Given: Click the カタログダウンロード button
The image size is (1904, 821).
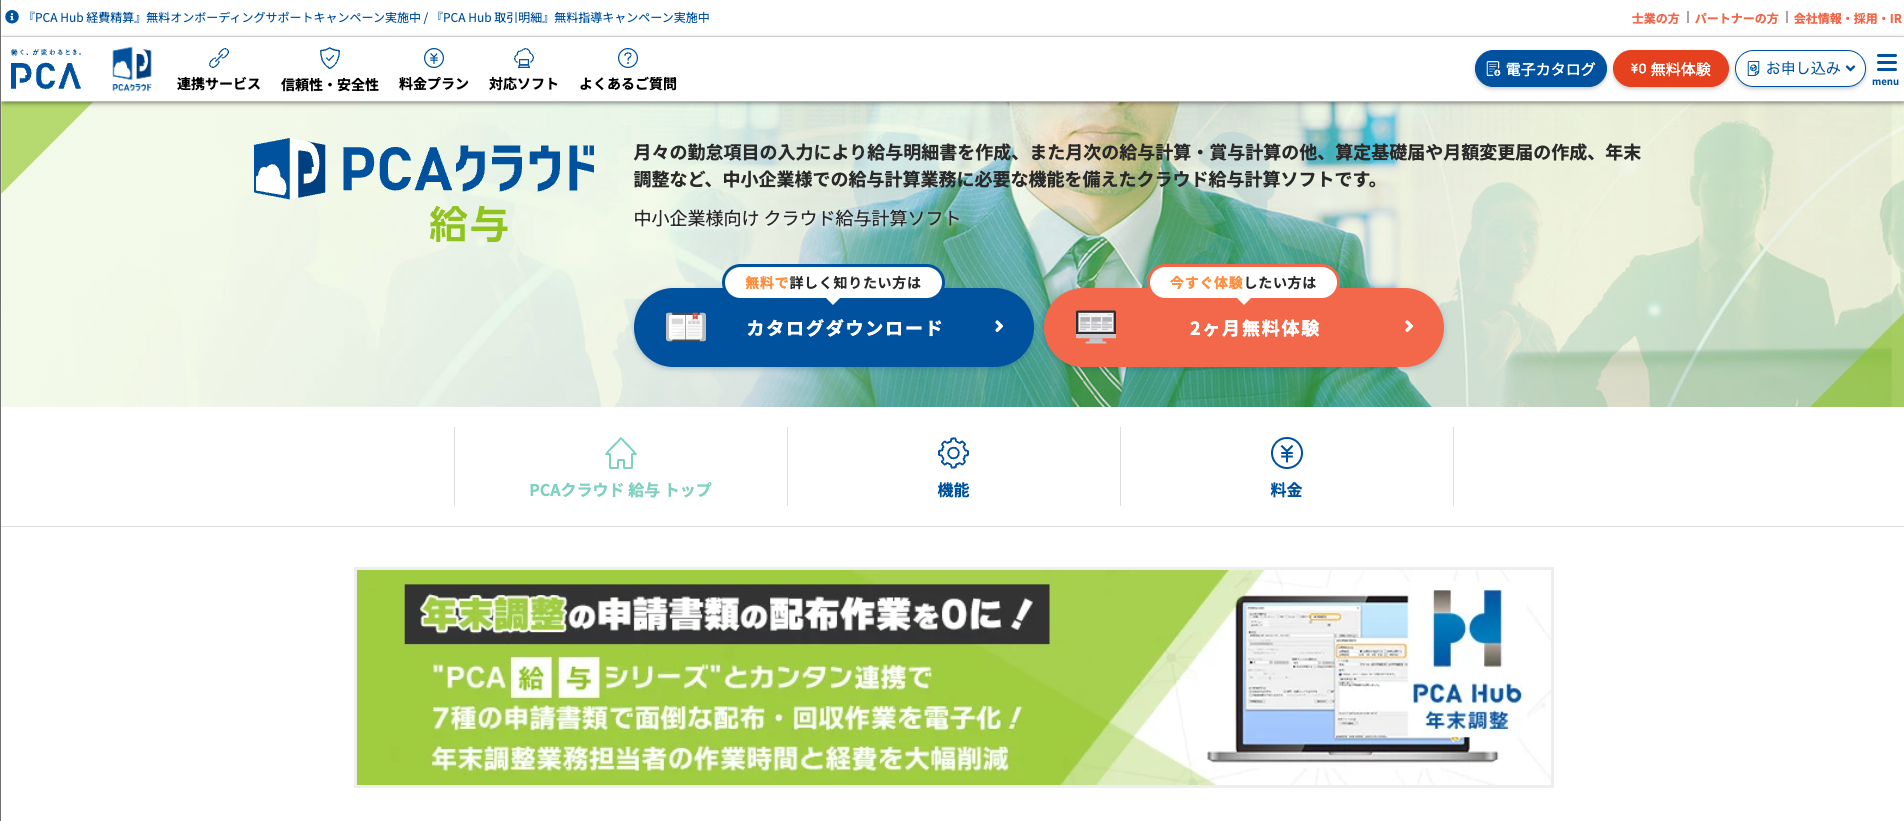Looking at the screenshot, I should point(833,327).
